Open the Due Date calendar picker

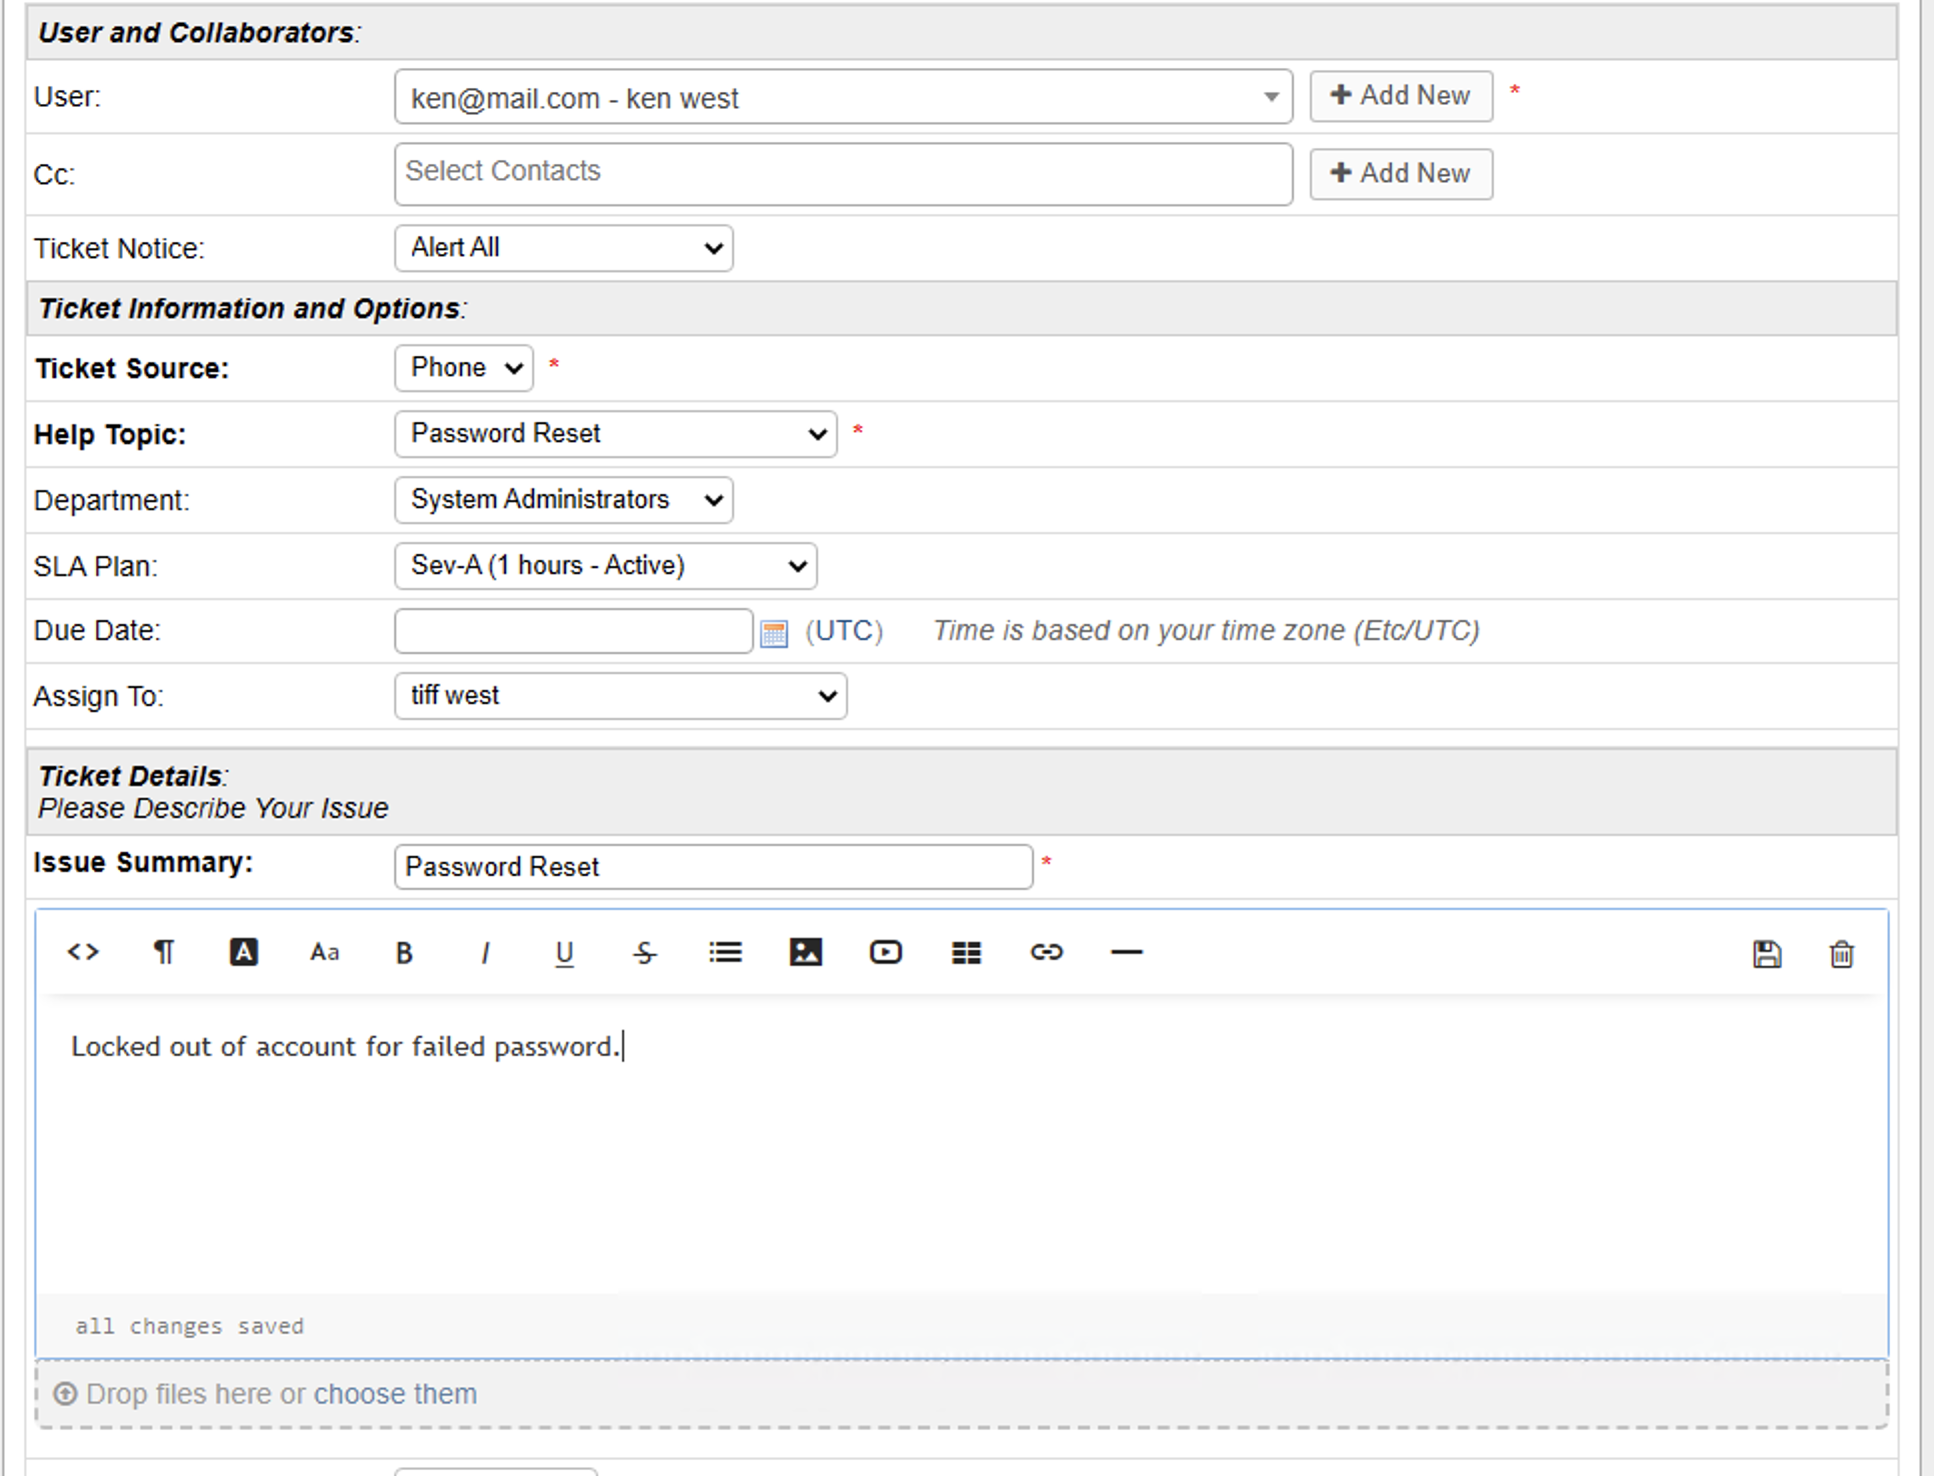[x=774, y=633]
